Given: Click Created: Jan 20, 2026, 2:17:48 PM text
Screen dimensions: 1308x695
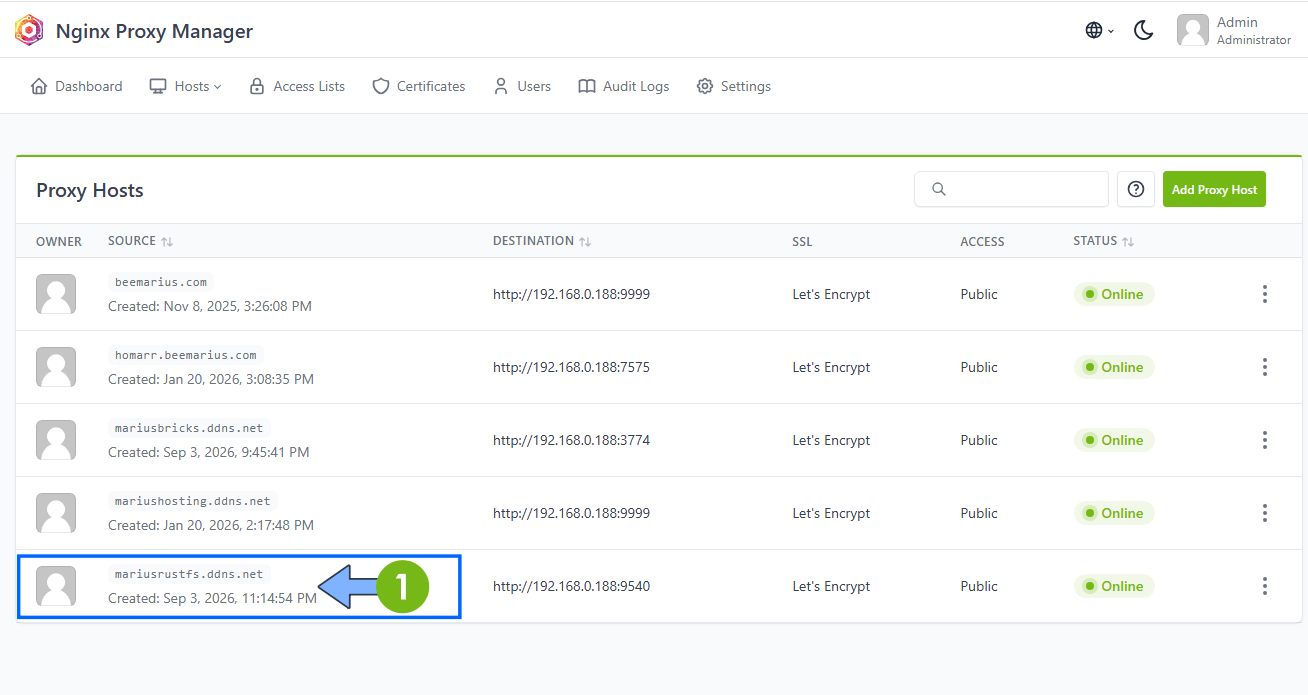Looking at the screenshot, I should click(x=211, y=525).
